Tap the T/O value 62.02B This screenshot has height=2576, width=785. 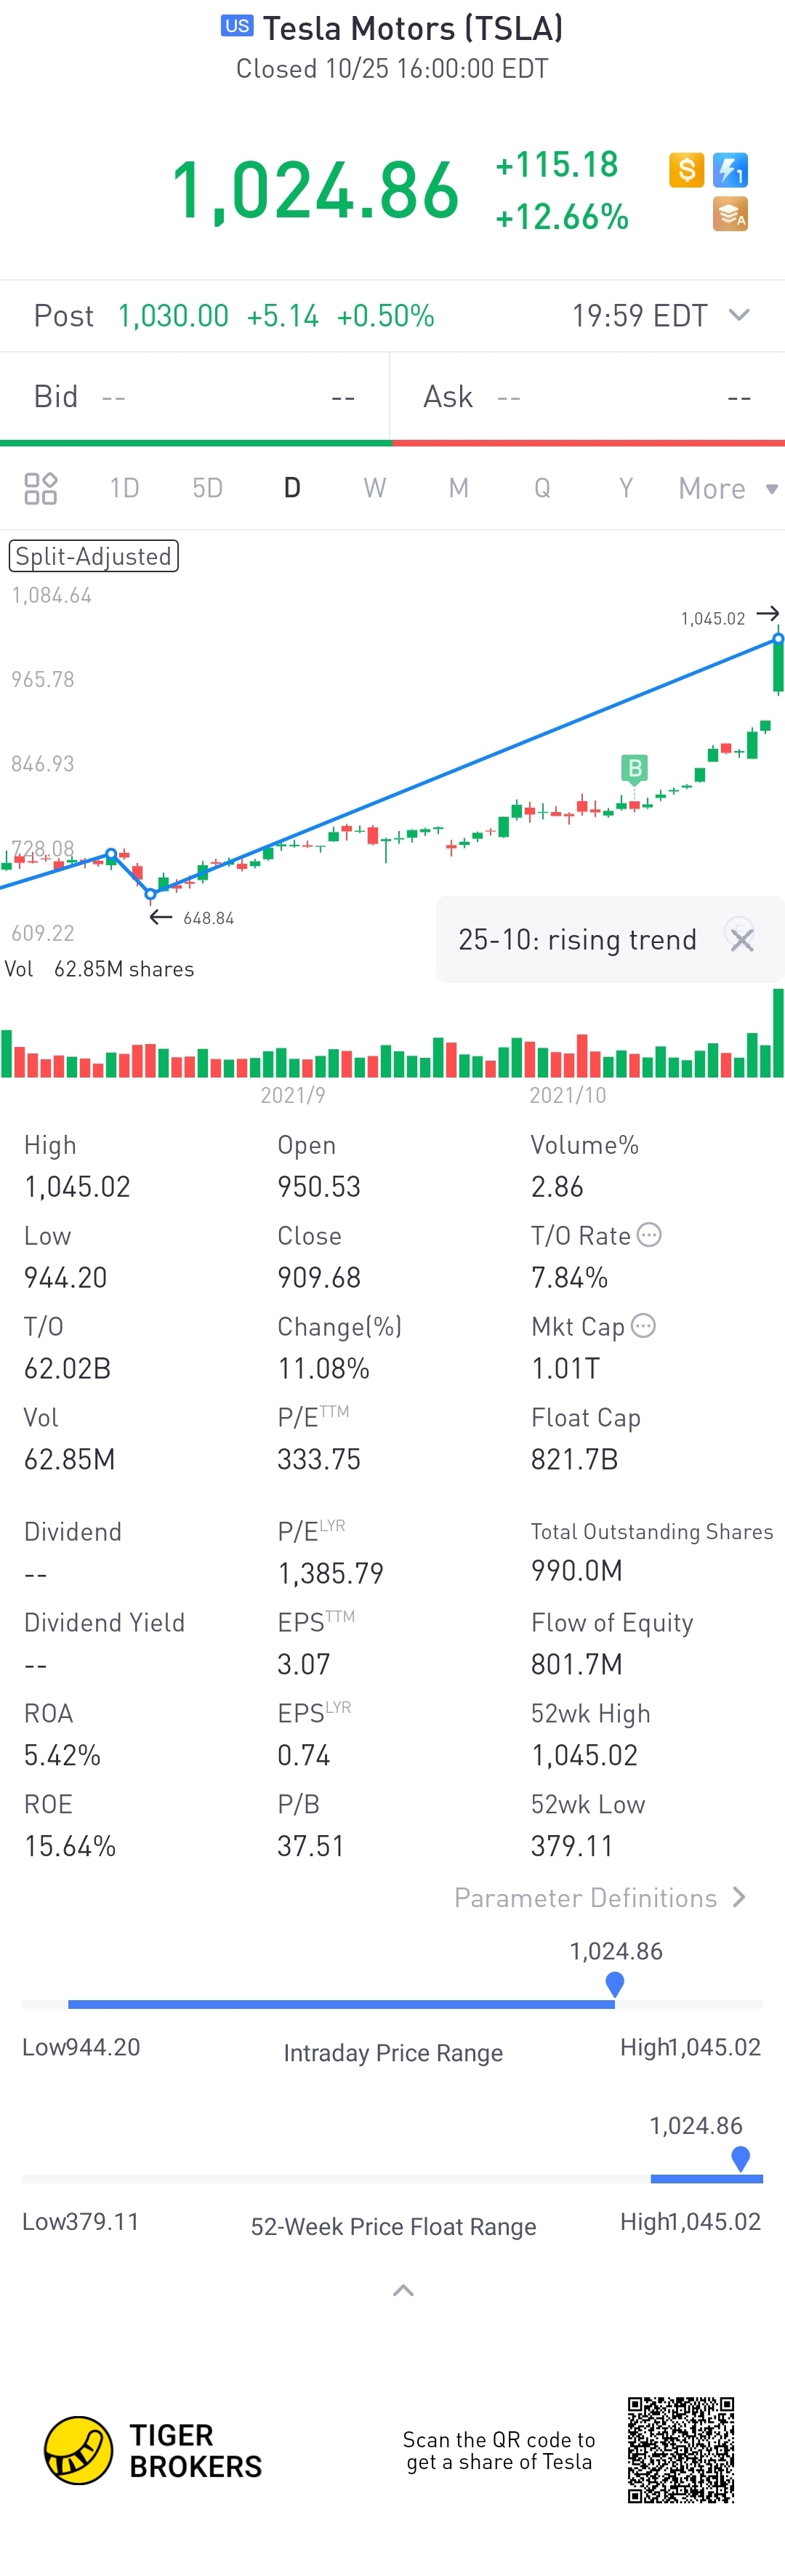(67, 1369)
